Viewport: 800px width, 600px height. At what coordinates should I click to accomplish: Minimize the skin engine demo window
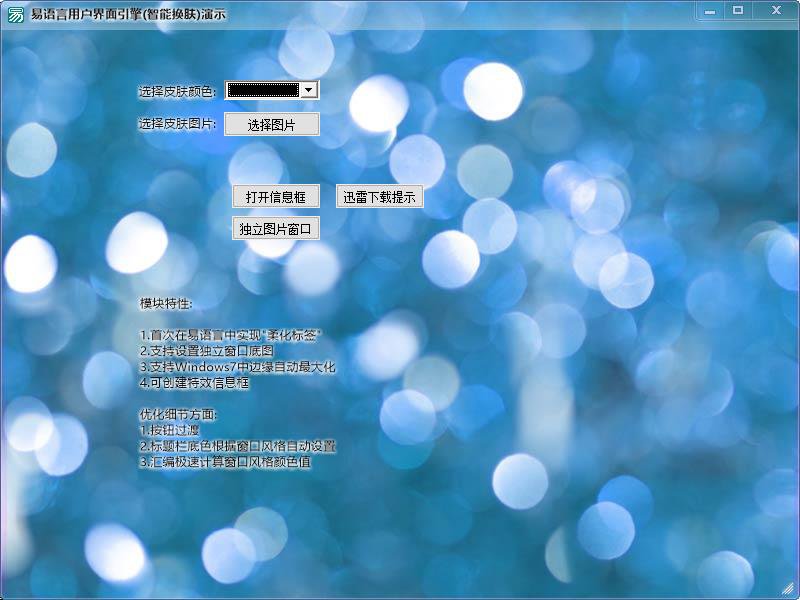[709, 10]
